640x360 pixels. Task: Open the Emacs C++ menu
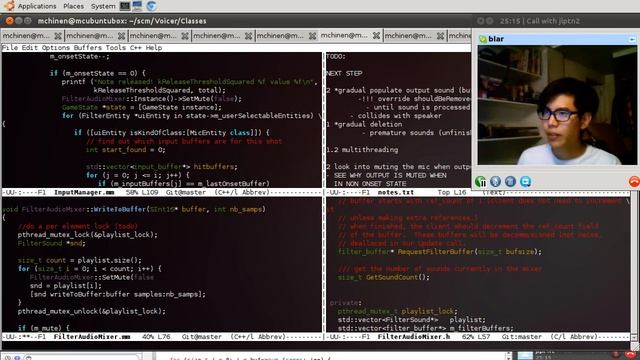[x=136, y=48]
